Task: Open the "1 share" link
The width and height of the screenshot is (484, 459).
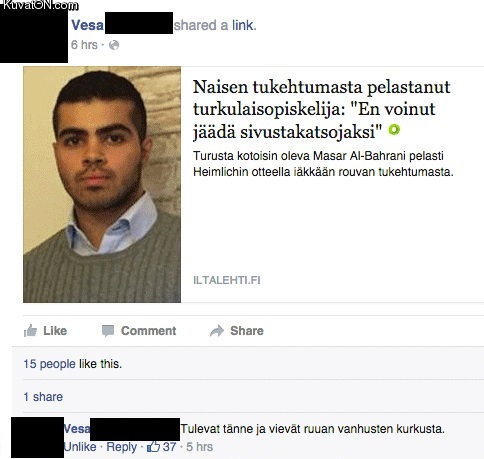Action: tap(43, 397)
